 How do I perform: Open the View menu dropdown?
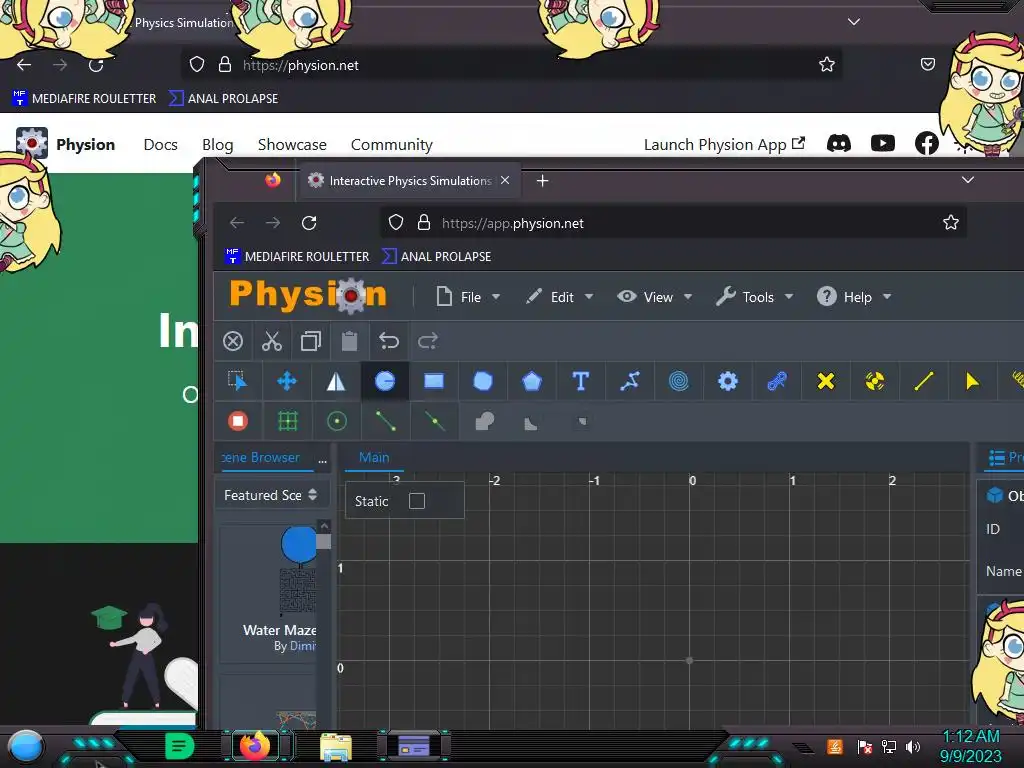pos(654,297)
